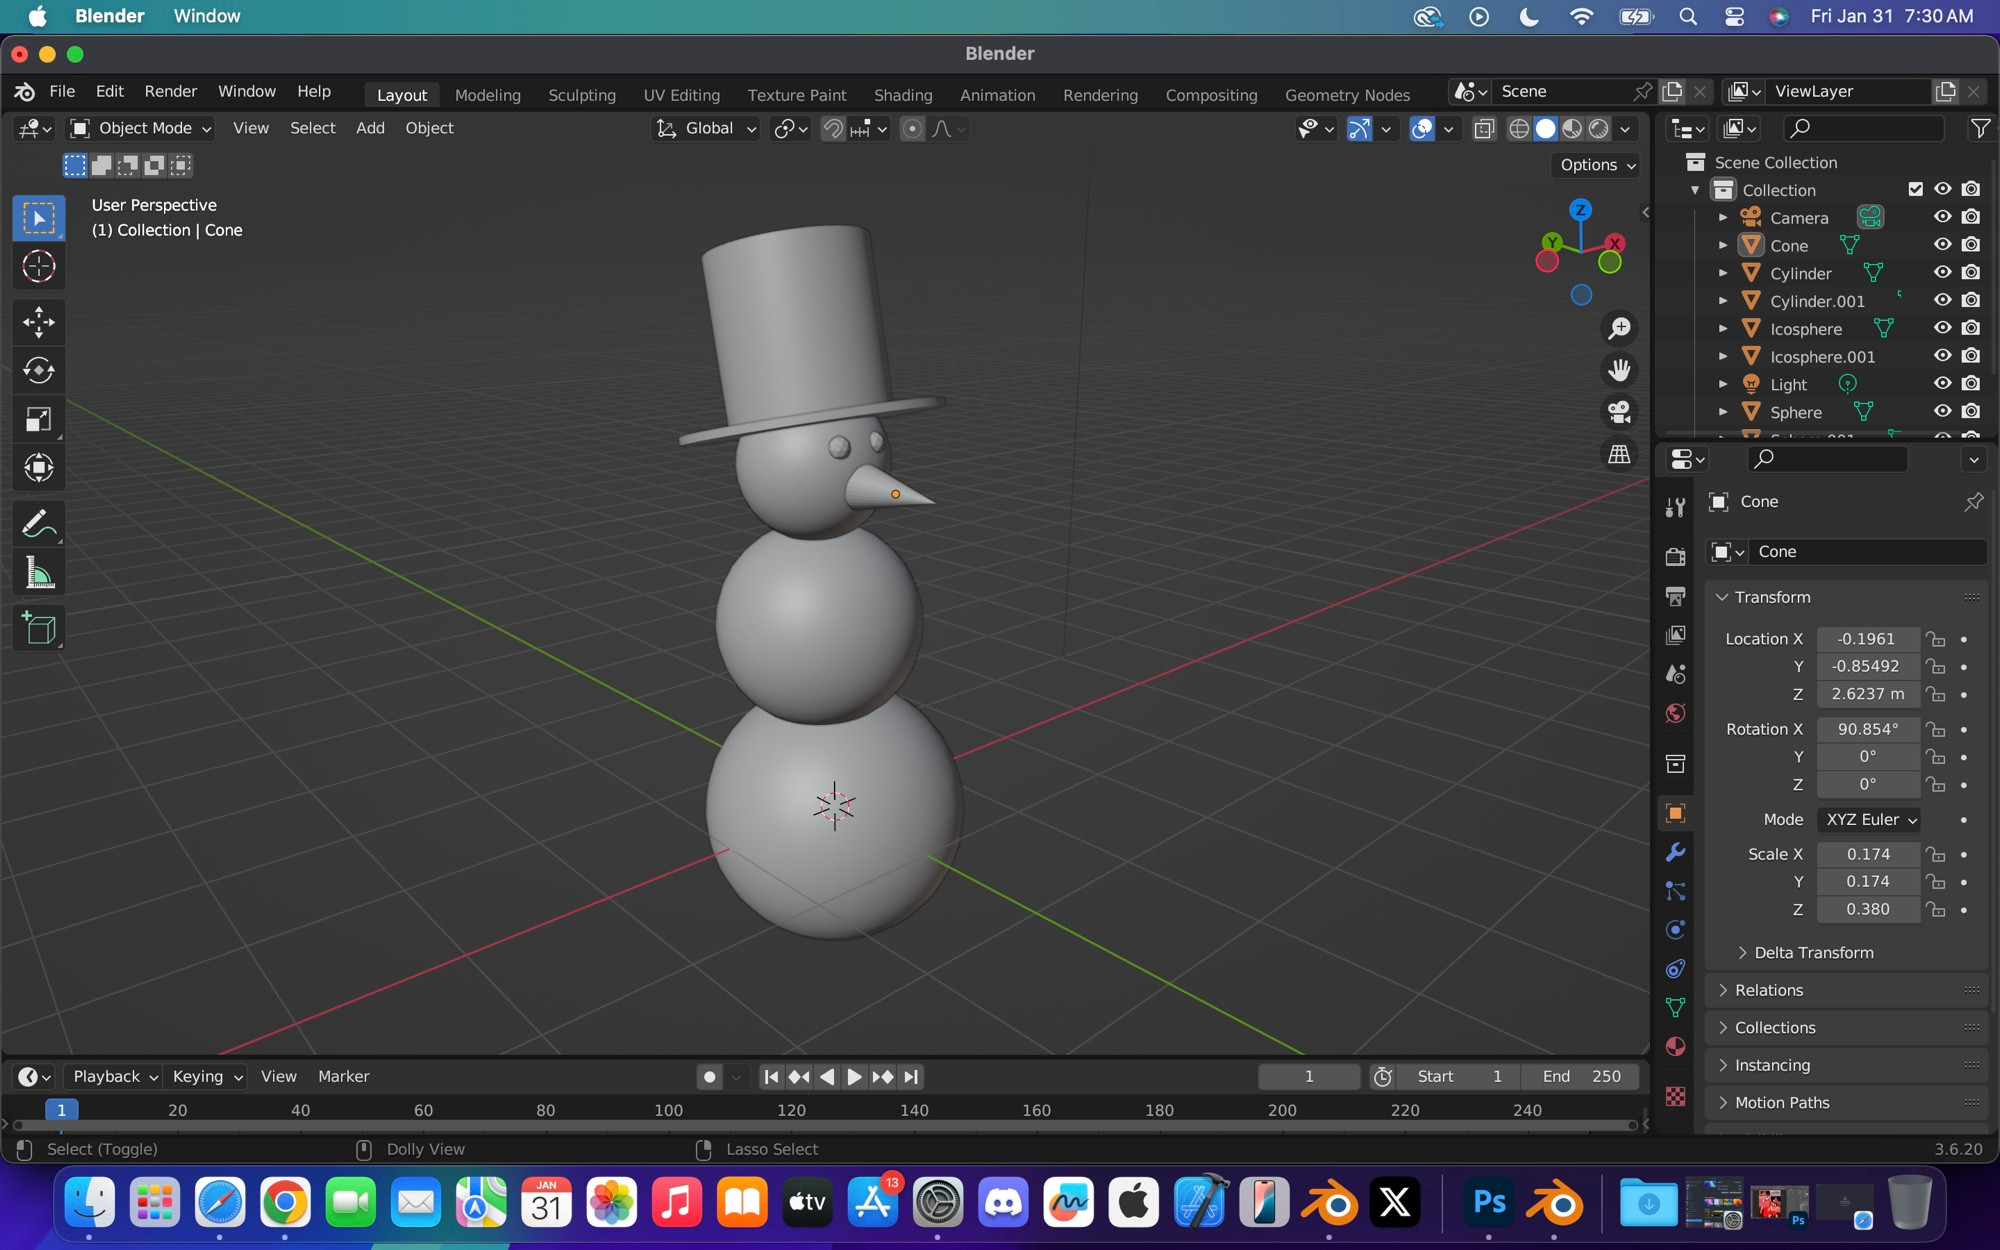Open the Object Mode dropdown
The image size is (2000, 1250).
tap(140, 128)
